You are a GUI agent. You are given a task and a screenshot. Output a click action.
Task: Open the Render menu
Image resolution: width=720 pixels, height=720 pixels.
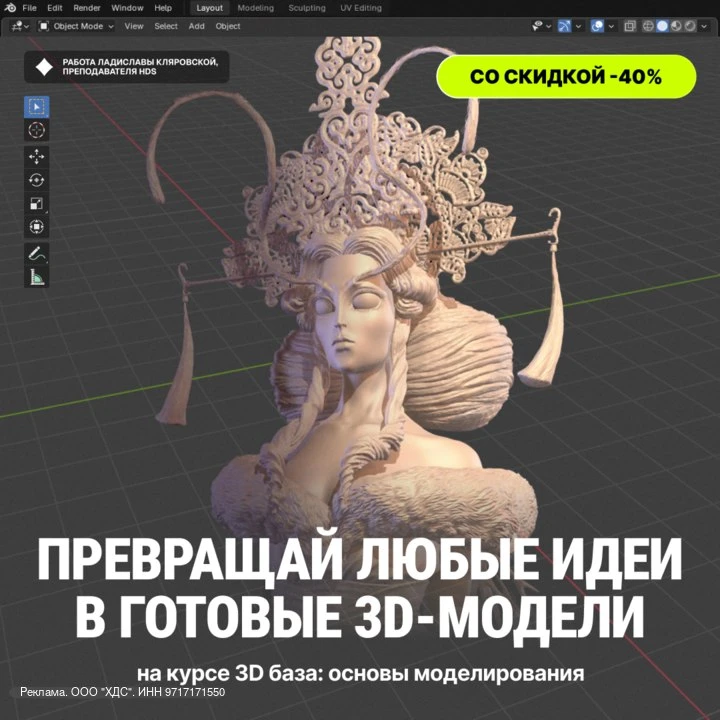87,8
